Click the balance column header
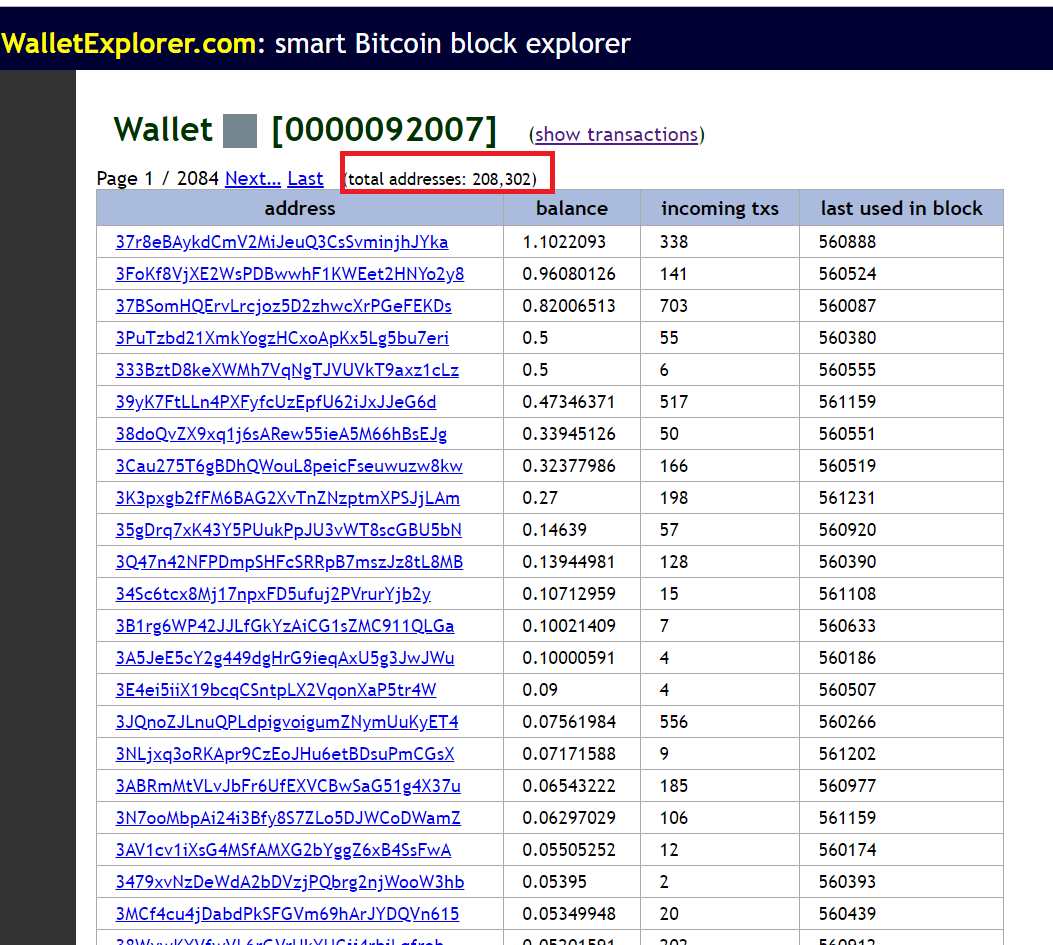This screenshot has height=945, width=1053. click(x=572, y=208)
